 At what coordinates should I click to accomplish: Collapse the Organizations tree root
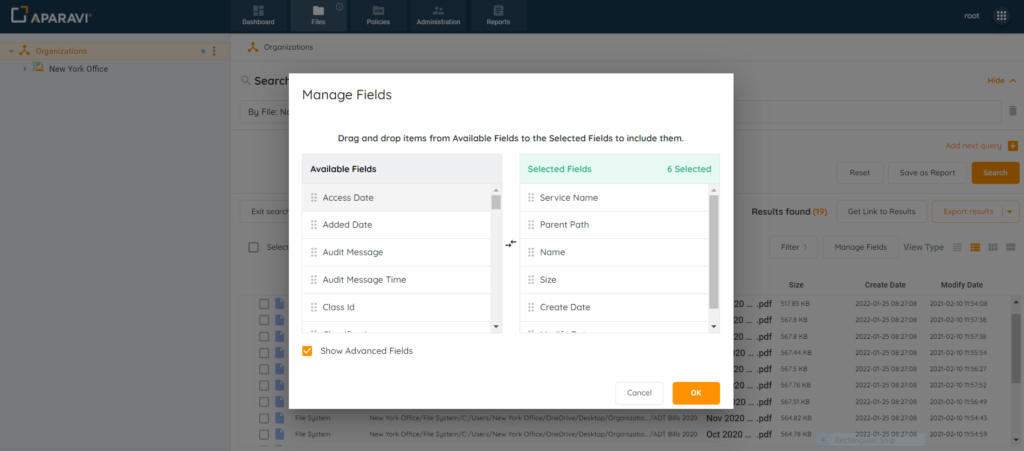click(x=10, y=51)
